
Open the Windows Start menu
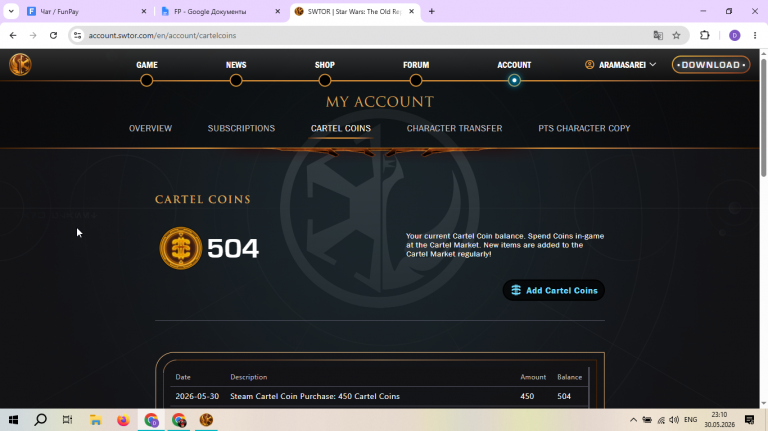pyautogui.click(x=13, y=420)
